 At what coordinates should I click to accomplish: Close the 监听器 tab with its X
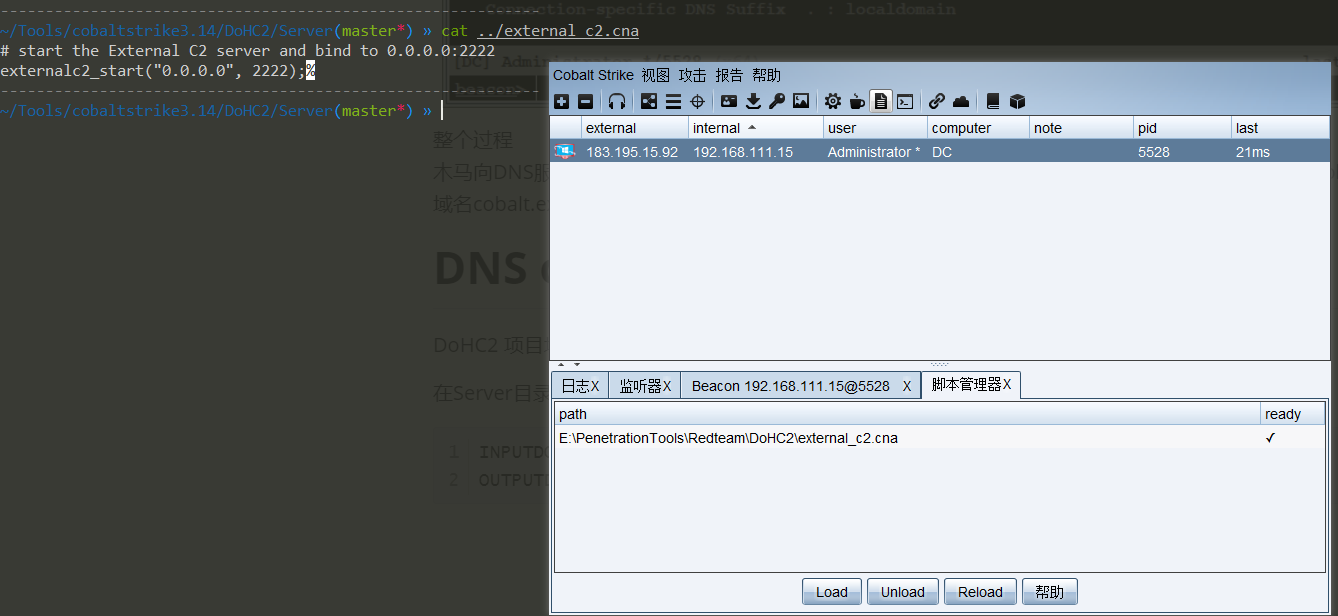pos(667,386)
